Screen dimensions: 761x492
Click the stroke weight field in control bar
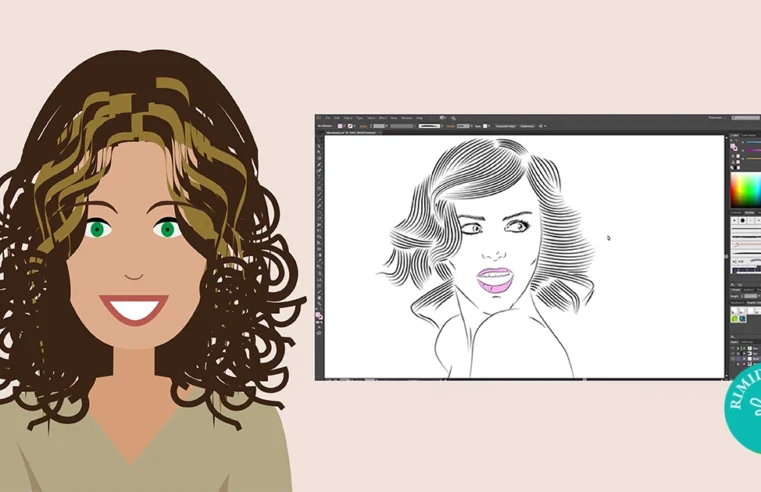[x=379, y=126]
